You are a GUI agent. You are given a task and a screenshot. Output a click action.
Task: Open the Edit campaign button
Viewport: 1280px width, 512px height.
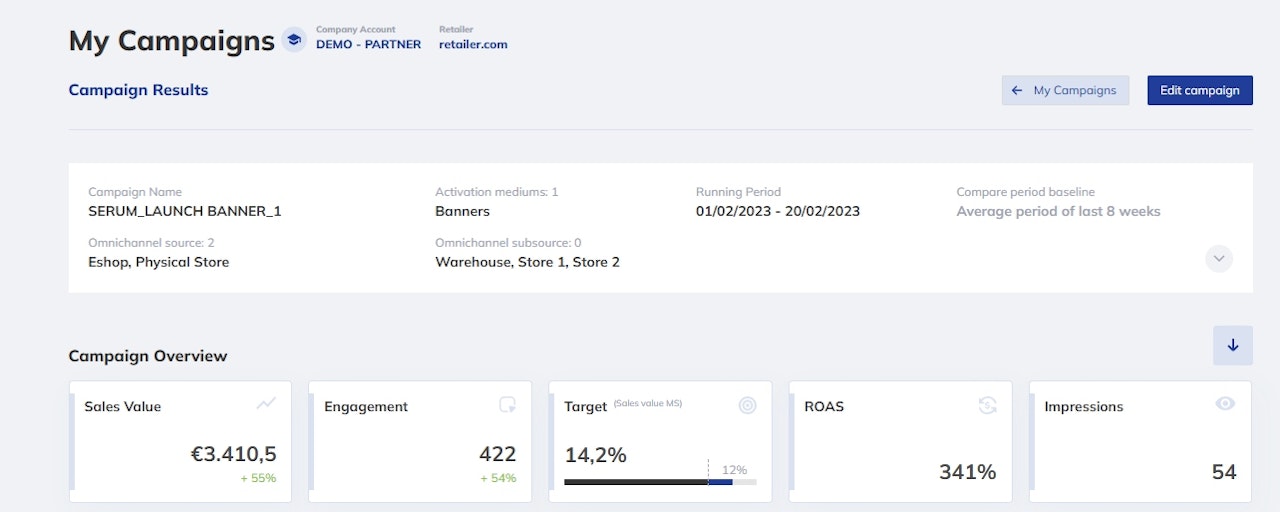click(x=1199, y=90)
